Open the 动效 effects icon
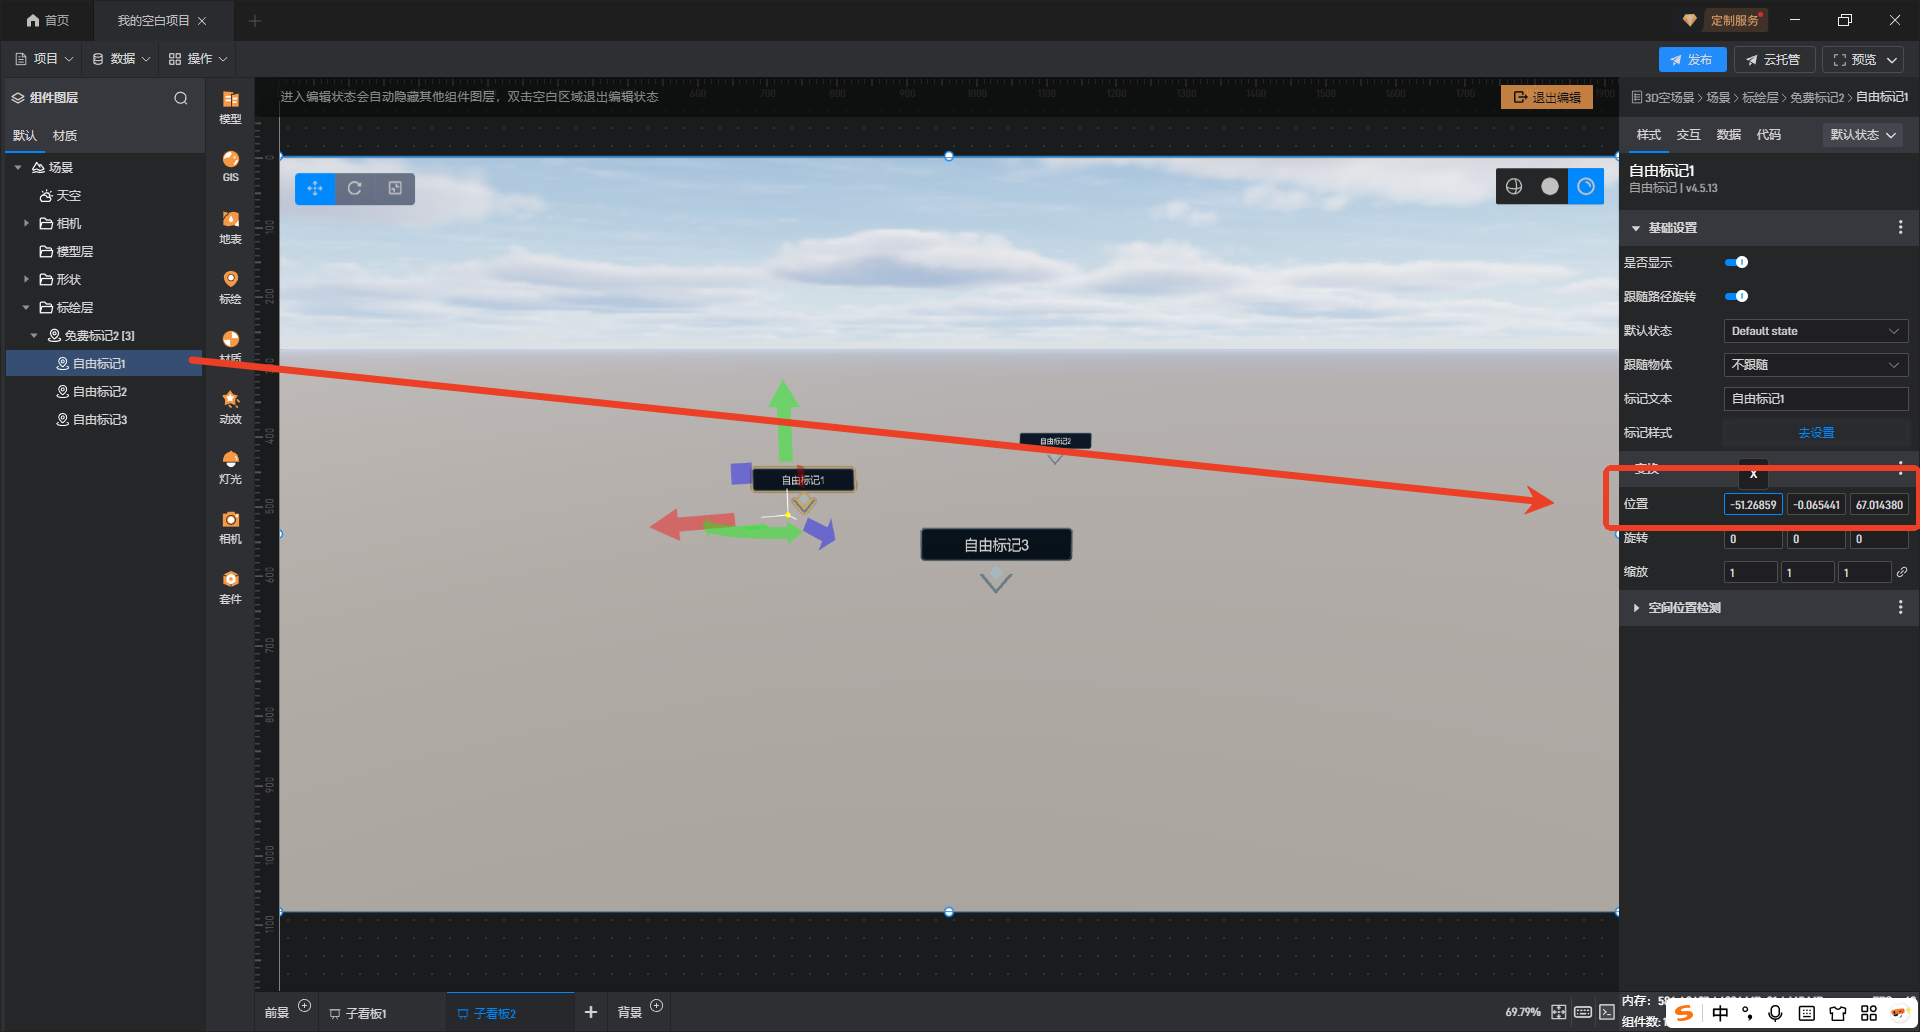This screenshot has height=1032, width=1920. point(230,406)
